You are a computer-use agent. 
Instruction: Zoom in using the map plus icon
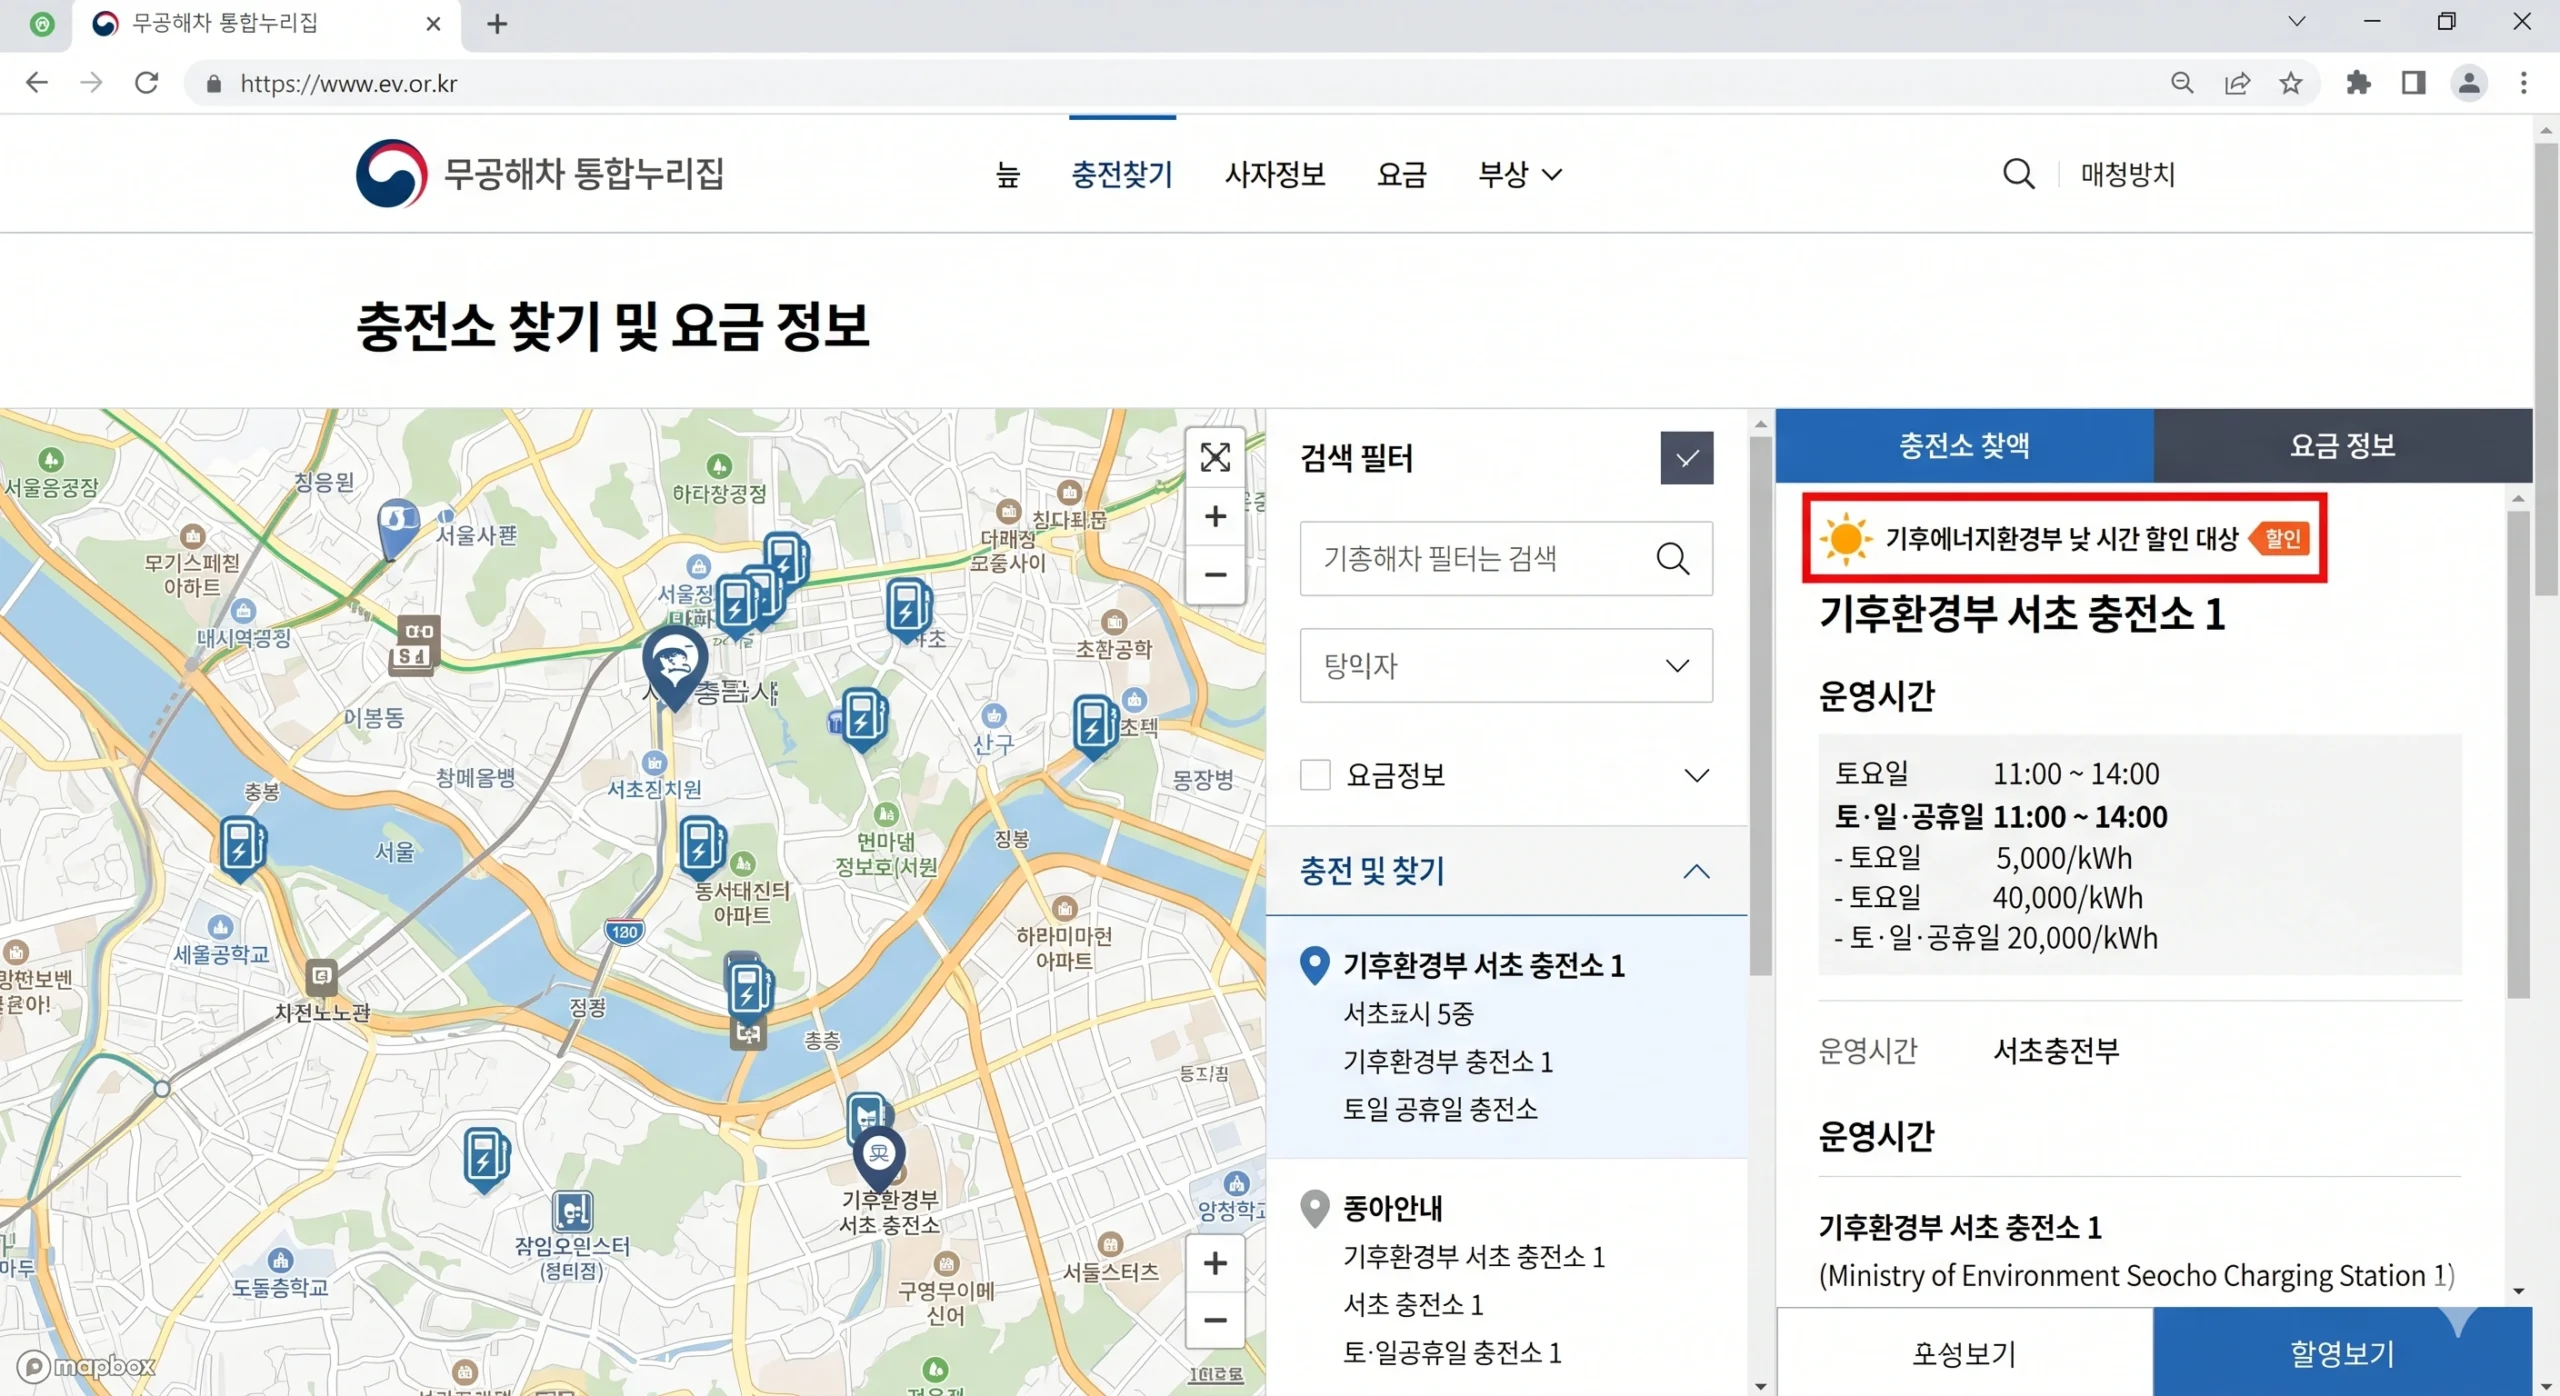tap(1215, 516)
